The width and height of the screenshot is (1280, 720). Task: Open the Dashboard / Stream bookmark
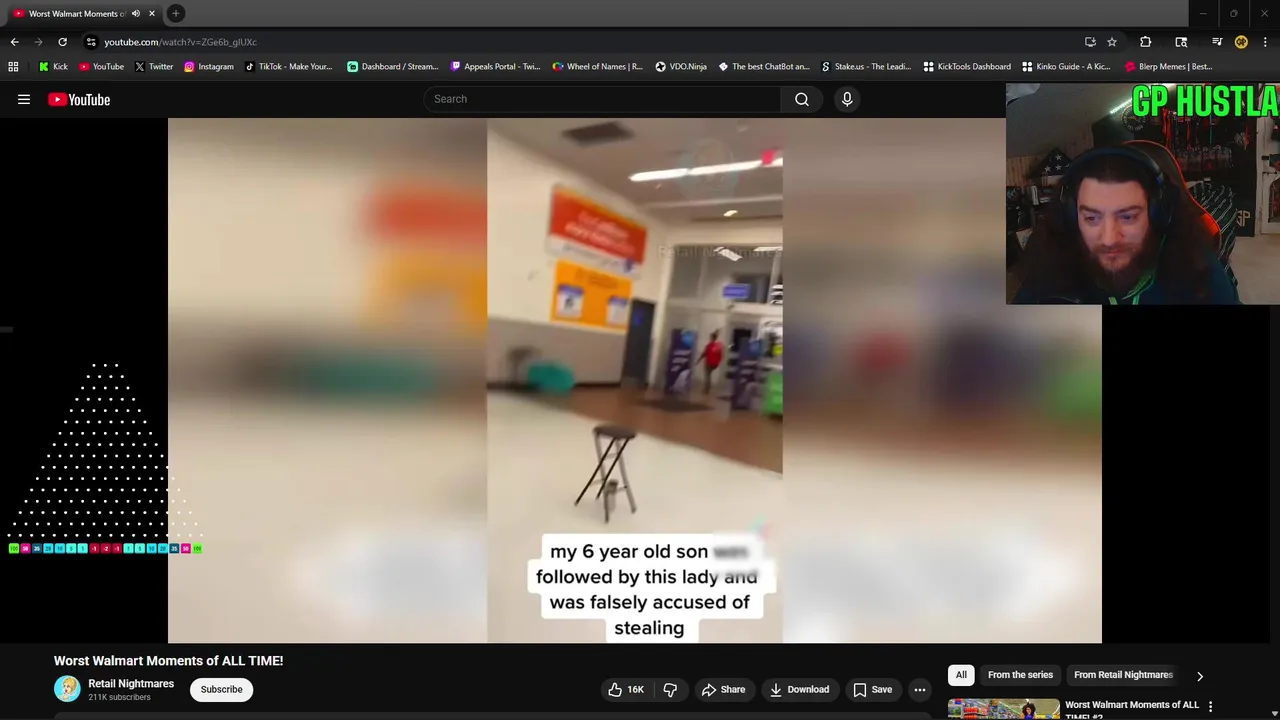pos(393,67)
